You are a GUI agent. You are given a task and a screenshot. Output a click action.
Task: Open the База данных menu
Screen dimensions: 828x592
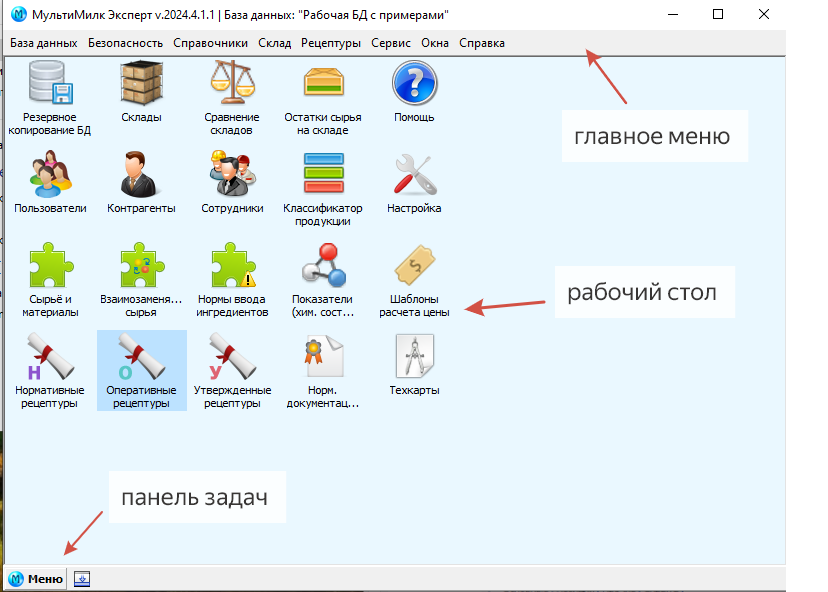(43, 43)
